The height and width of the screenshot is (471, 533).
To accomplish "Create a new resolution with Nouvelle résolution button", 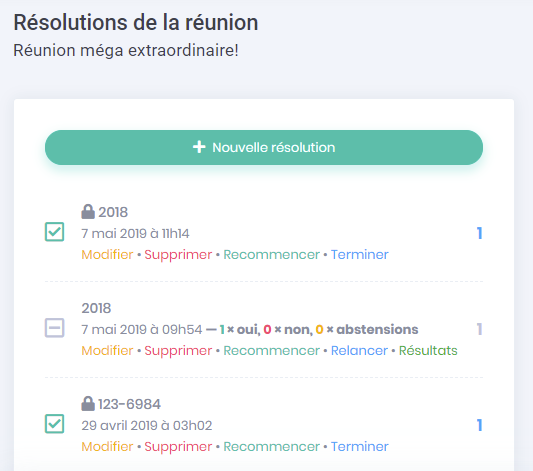I will coord(264,147).
